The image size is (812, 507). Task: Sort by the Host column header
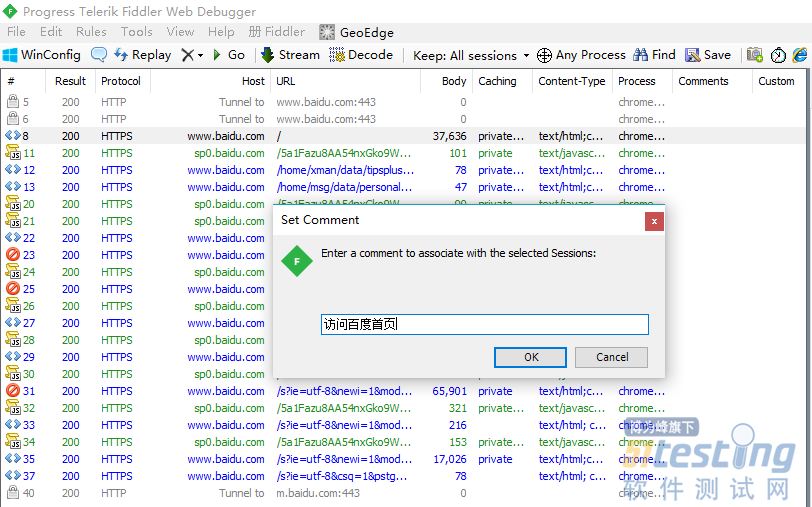[x=253, y=81]
